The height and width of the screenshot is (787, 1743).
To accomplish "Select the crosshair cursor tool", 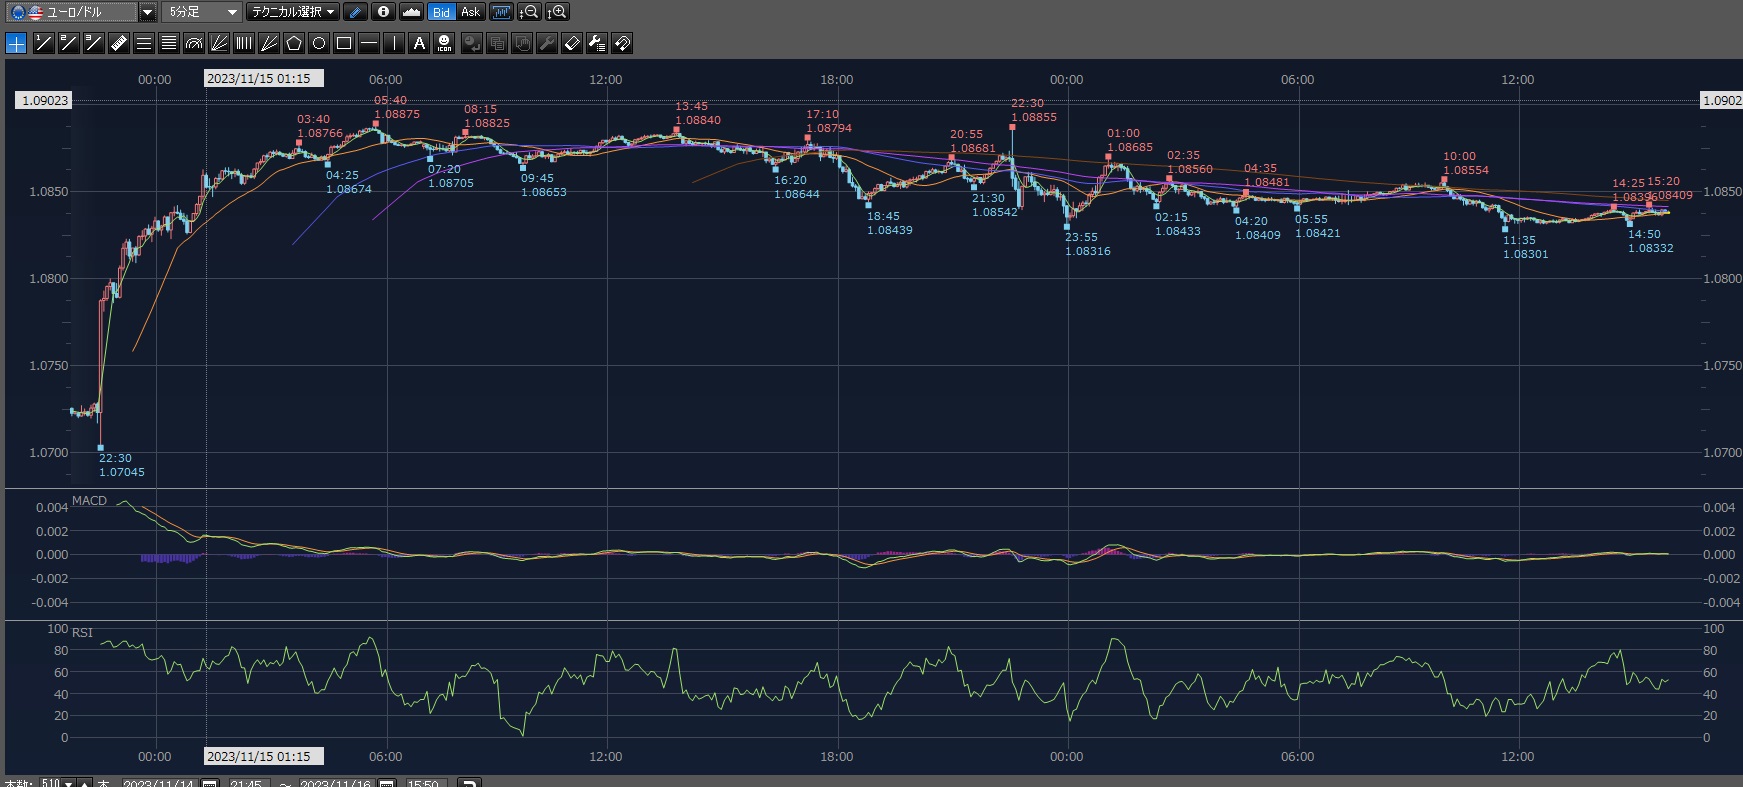I will [x=16, y=43].
